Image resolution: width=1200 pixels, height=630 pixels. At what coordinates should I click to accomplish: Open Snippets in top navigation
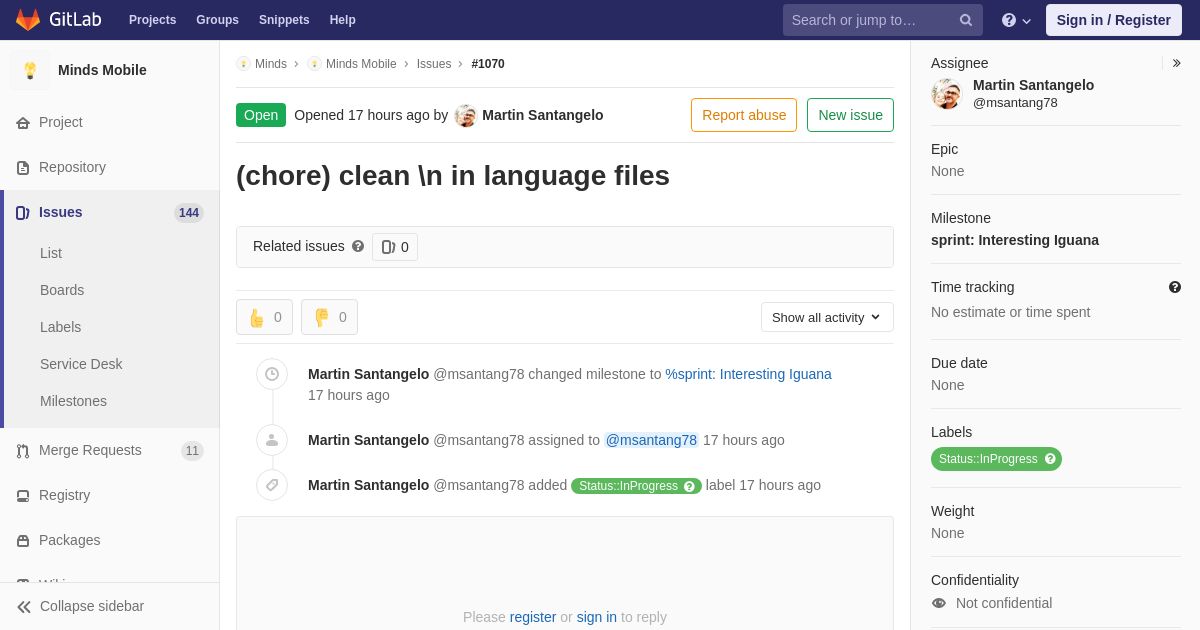(x=284, y=20)
